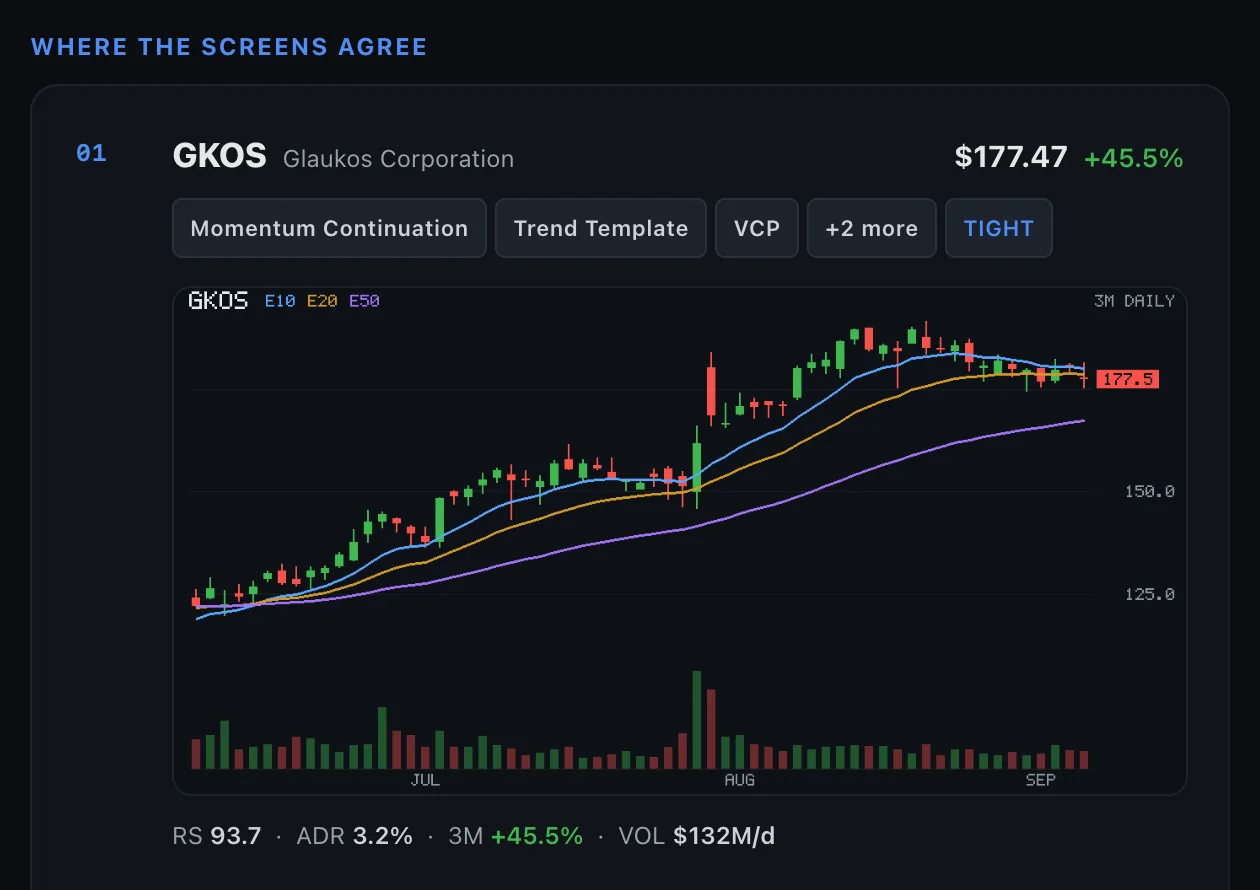Click the SEP date axis label

[1040, 780]
